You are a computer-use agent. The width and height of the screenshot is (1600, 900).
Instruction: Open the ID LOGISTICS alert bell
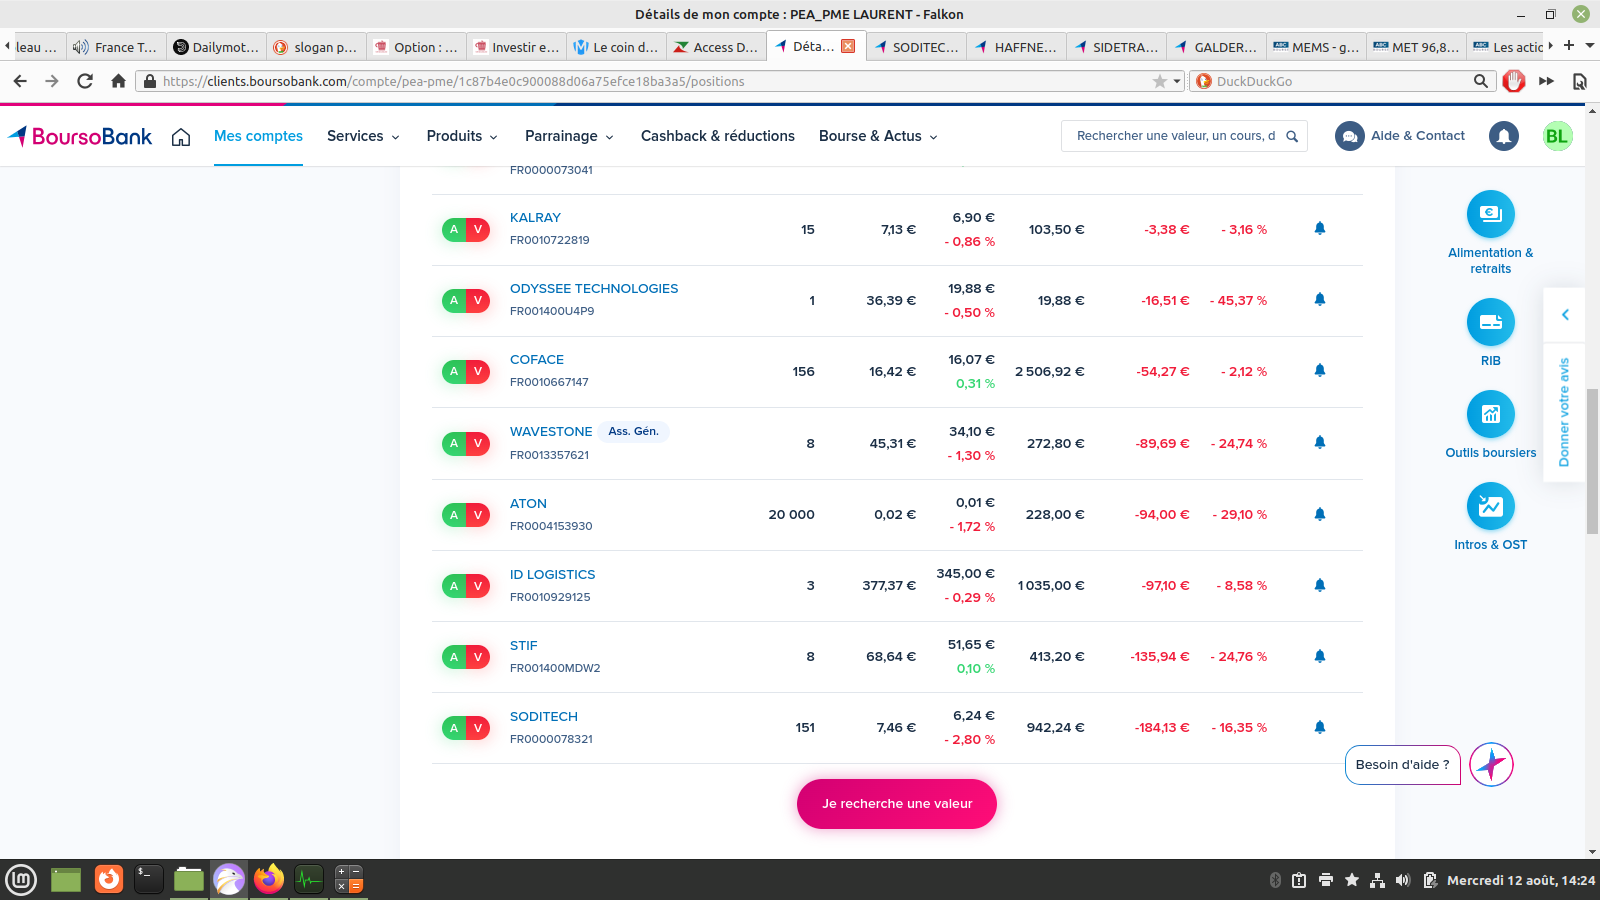(1319, 585)
